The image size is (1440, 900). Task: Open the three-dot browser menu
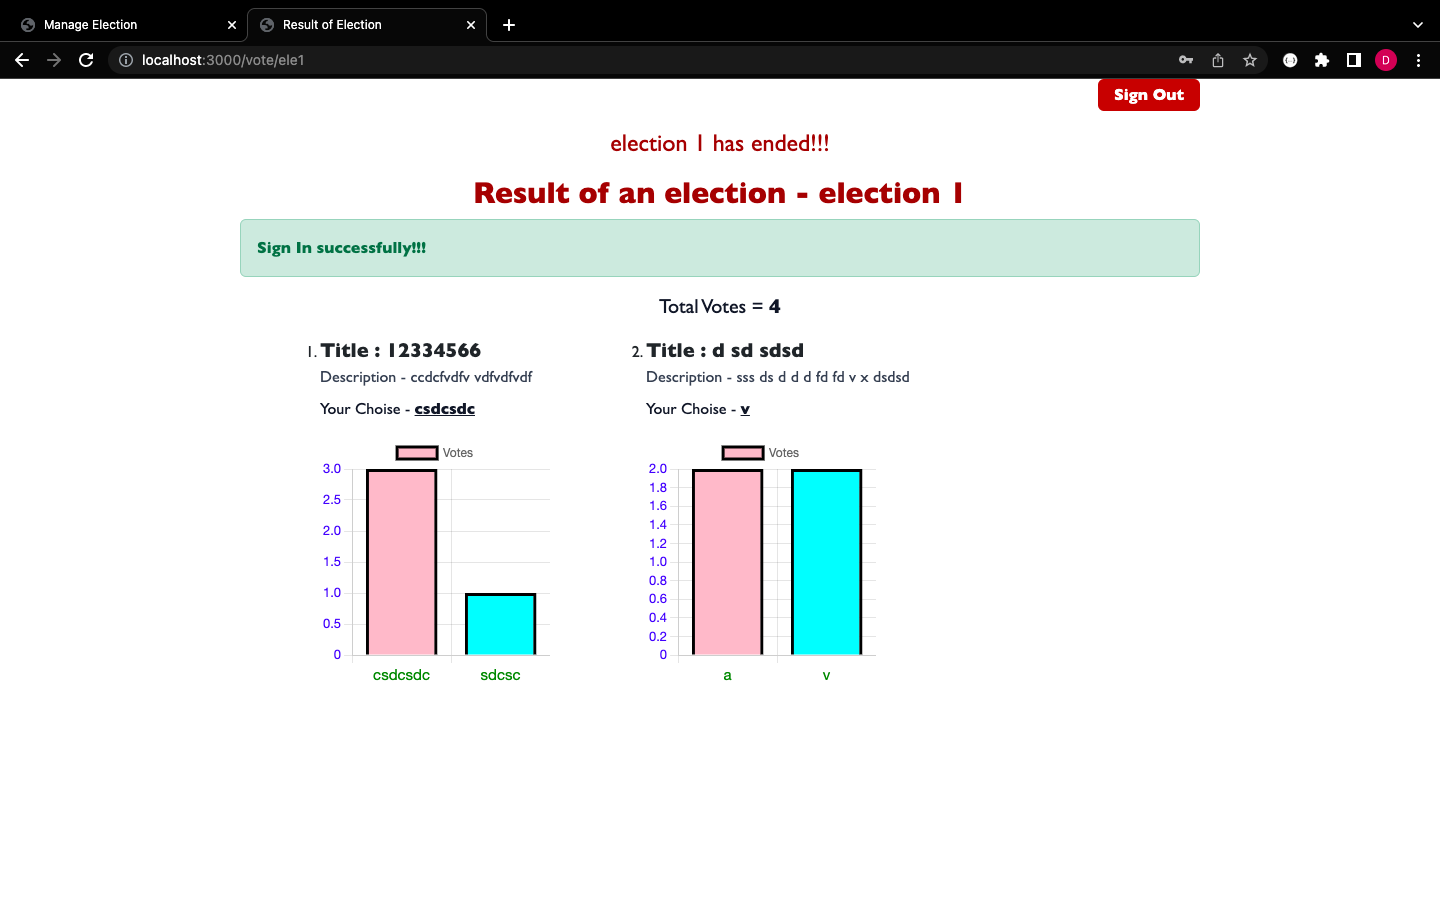1419,60
